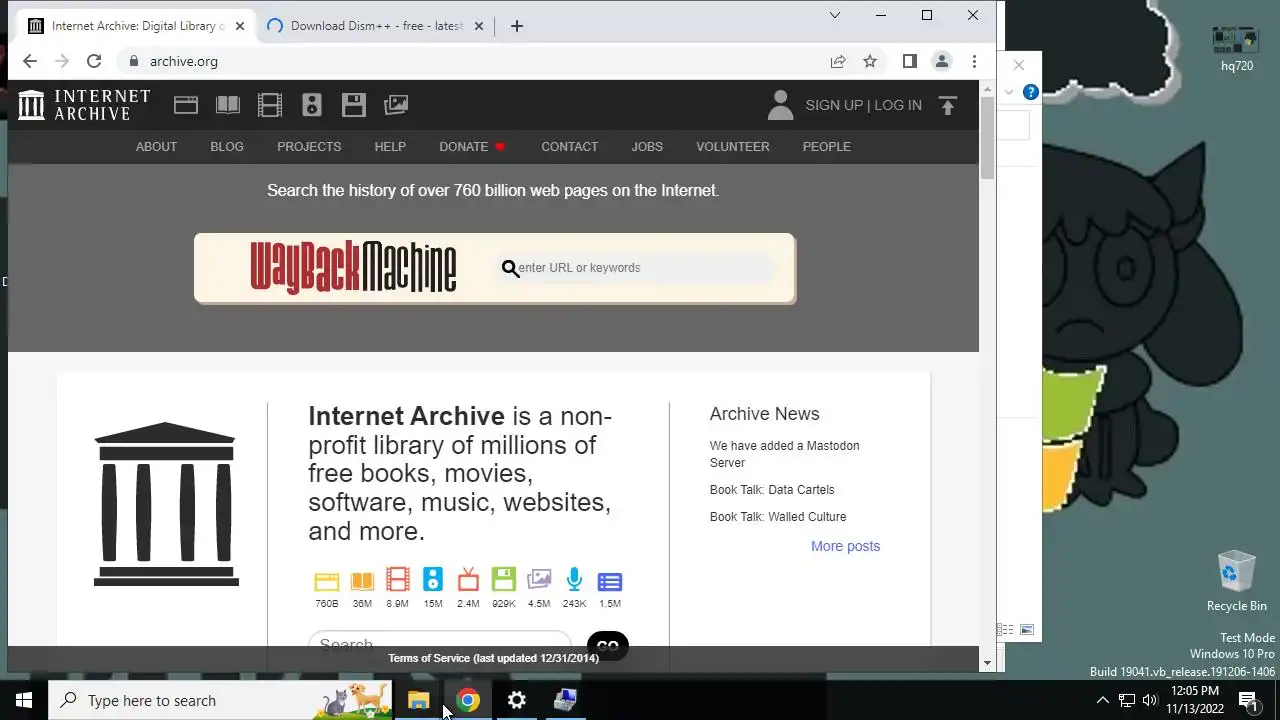Show hidden tray icons chevron
Viewport: 1280px width, 720px height.
pos(1102,700)
